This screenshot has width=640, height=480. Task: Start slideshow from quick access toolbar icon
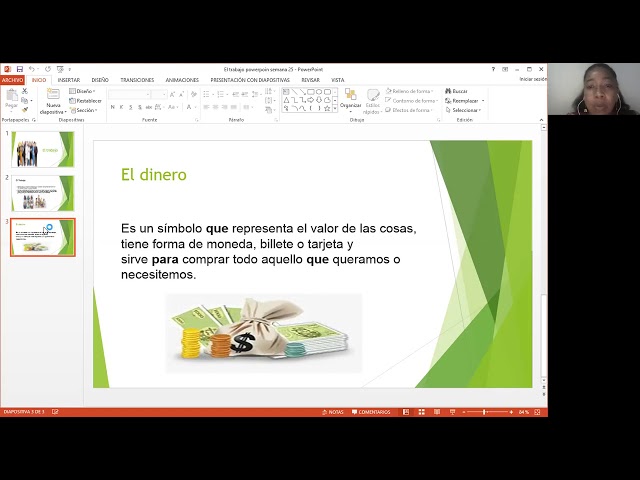pos(60,69)
